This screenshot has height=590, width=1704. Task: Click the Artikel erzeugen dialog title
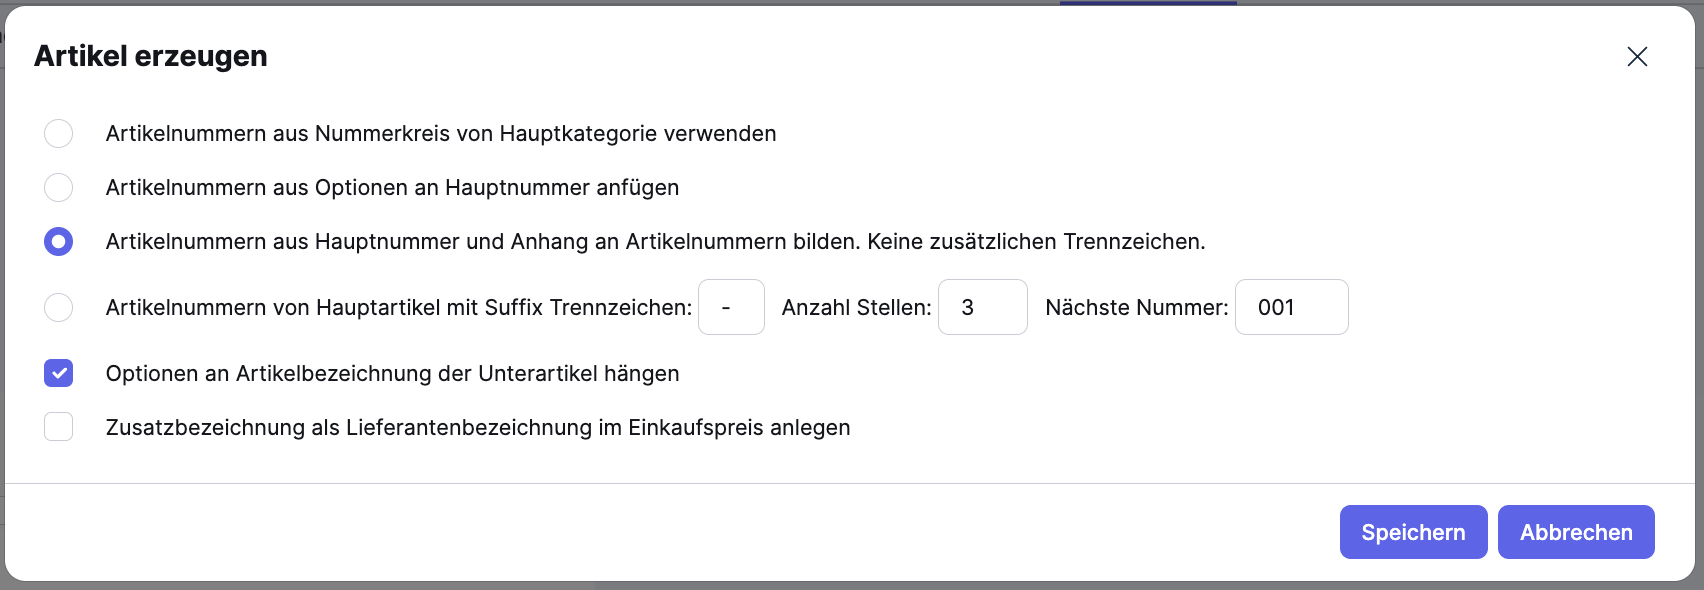tap(151, 56)
